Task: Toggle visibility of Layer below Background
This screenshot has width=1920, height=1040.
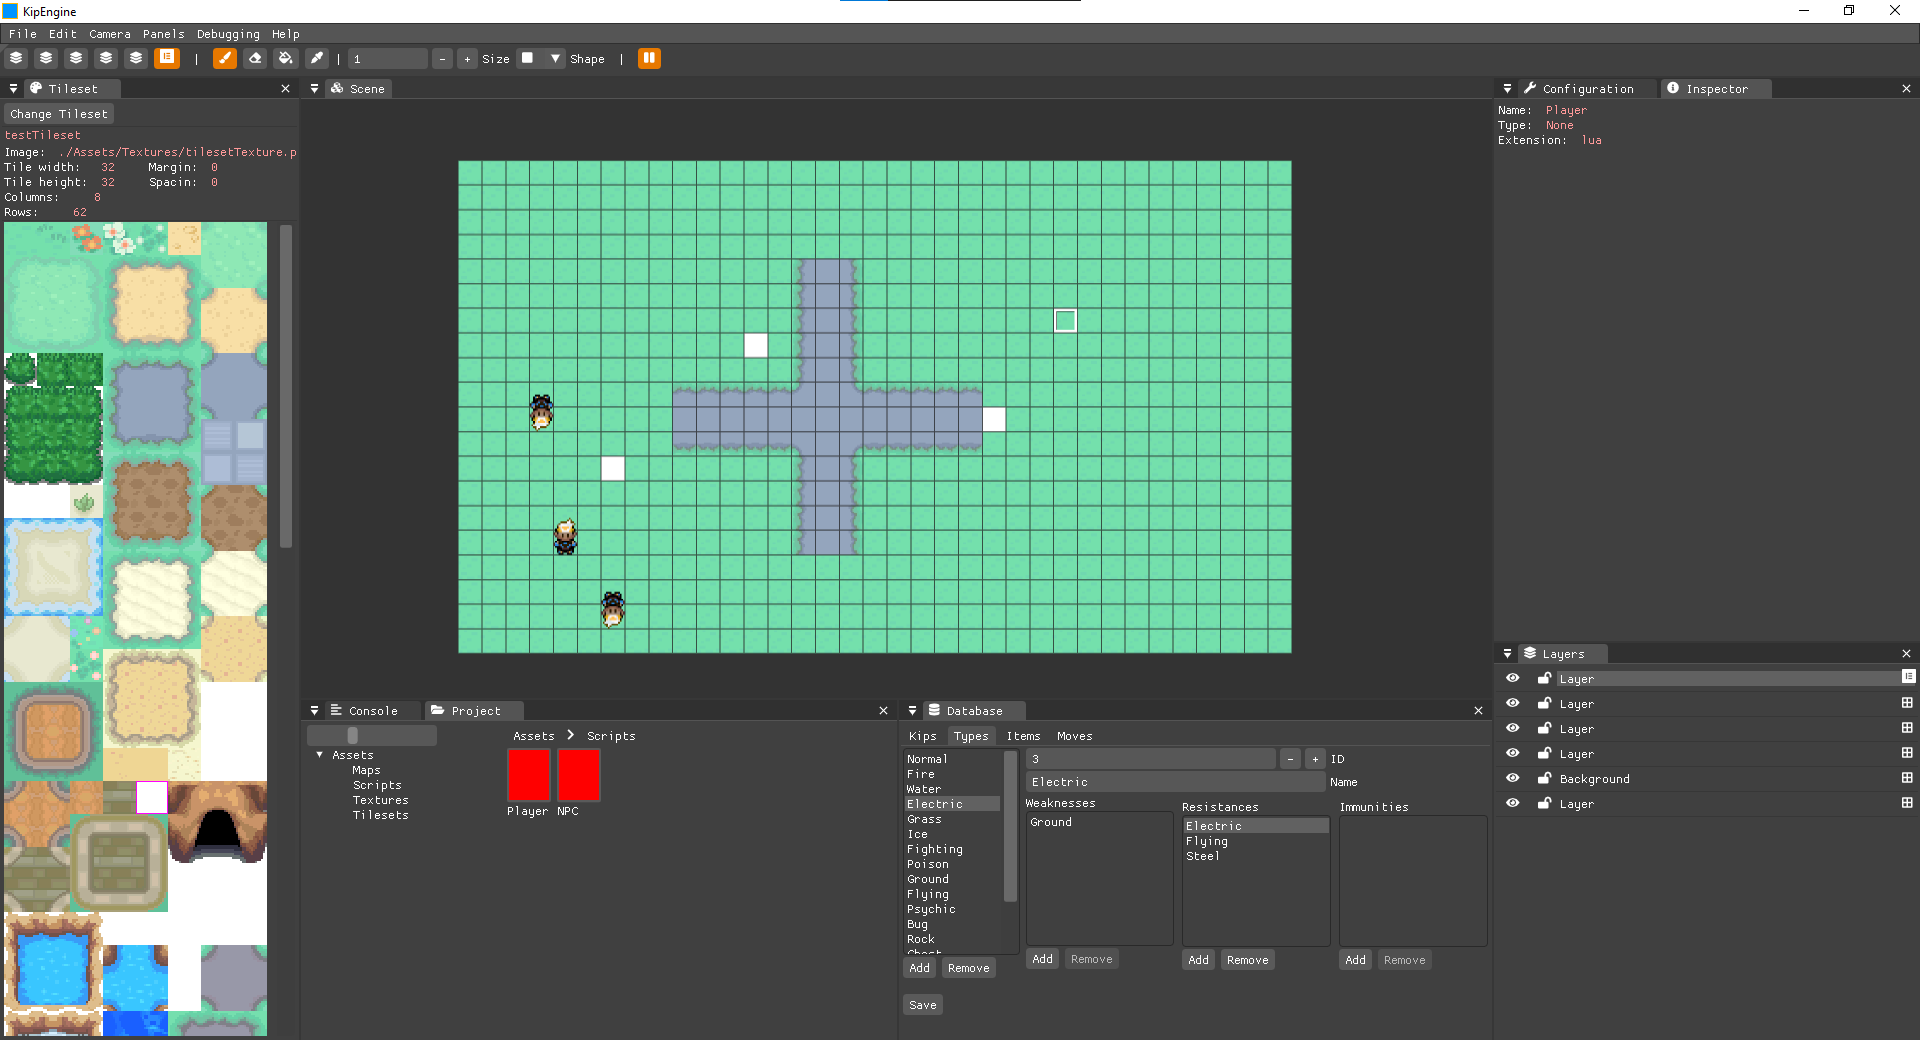Action: [1512, 803]
